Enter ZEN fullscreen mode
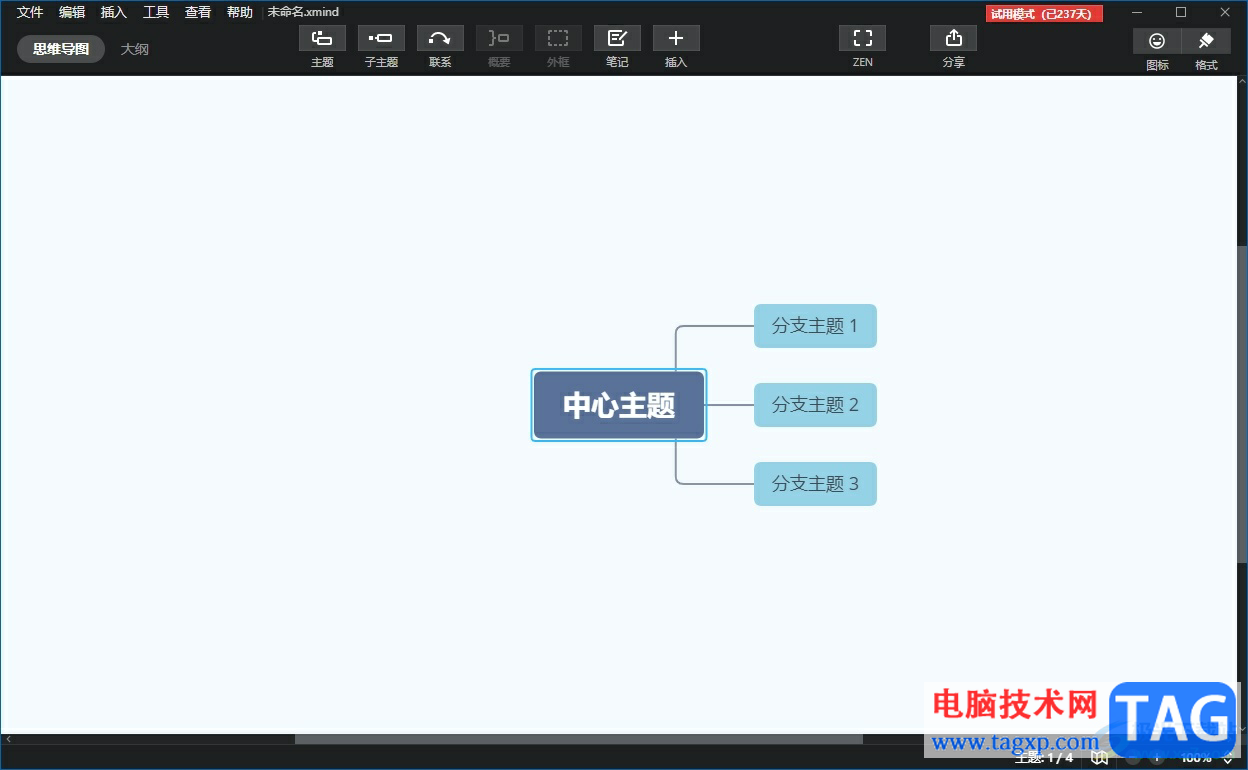The width and height of the screenshot is (1248, 770). pos(862,38)
